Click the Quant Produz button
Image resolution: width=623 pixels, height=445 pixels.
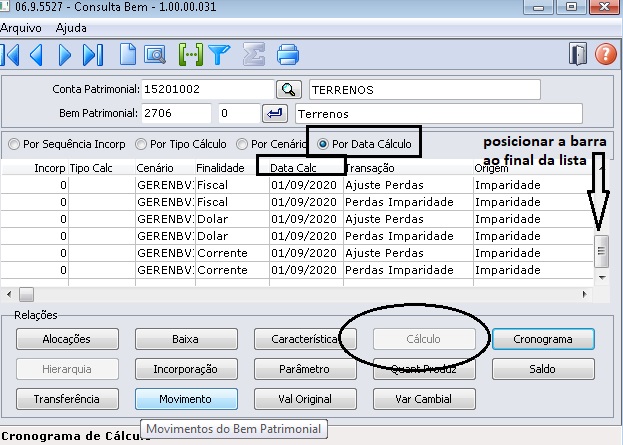(x=424, y=369)
